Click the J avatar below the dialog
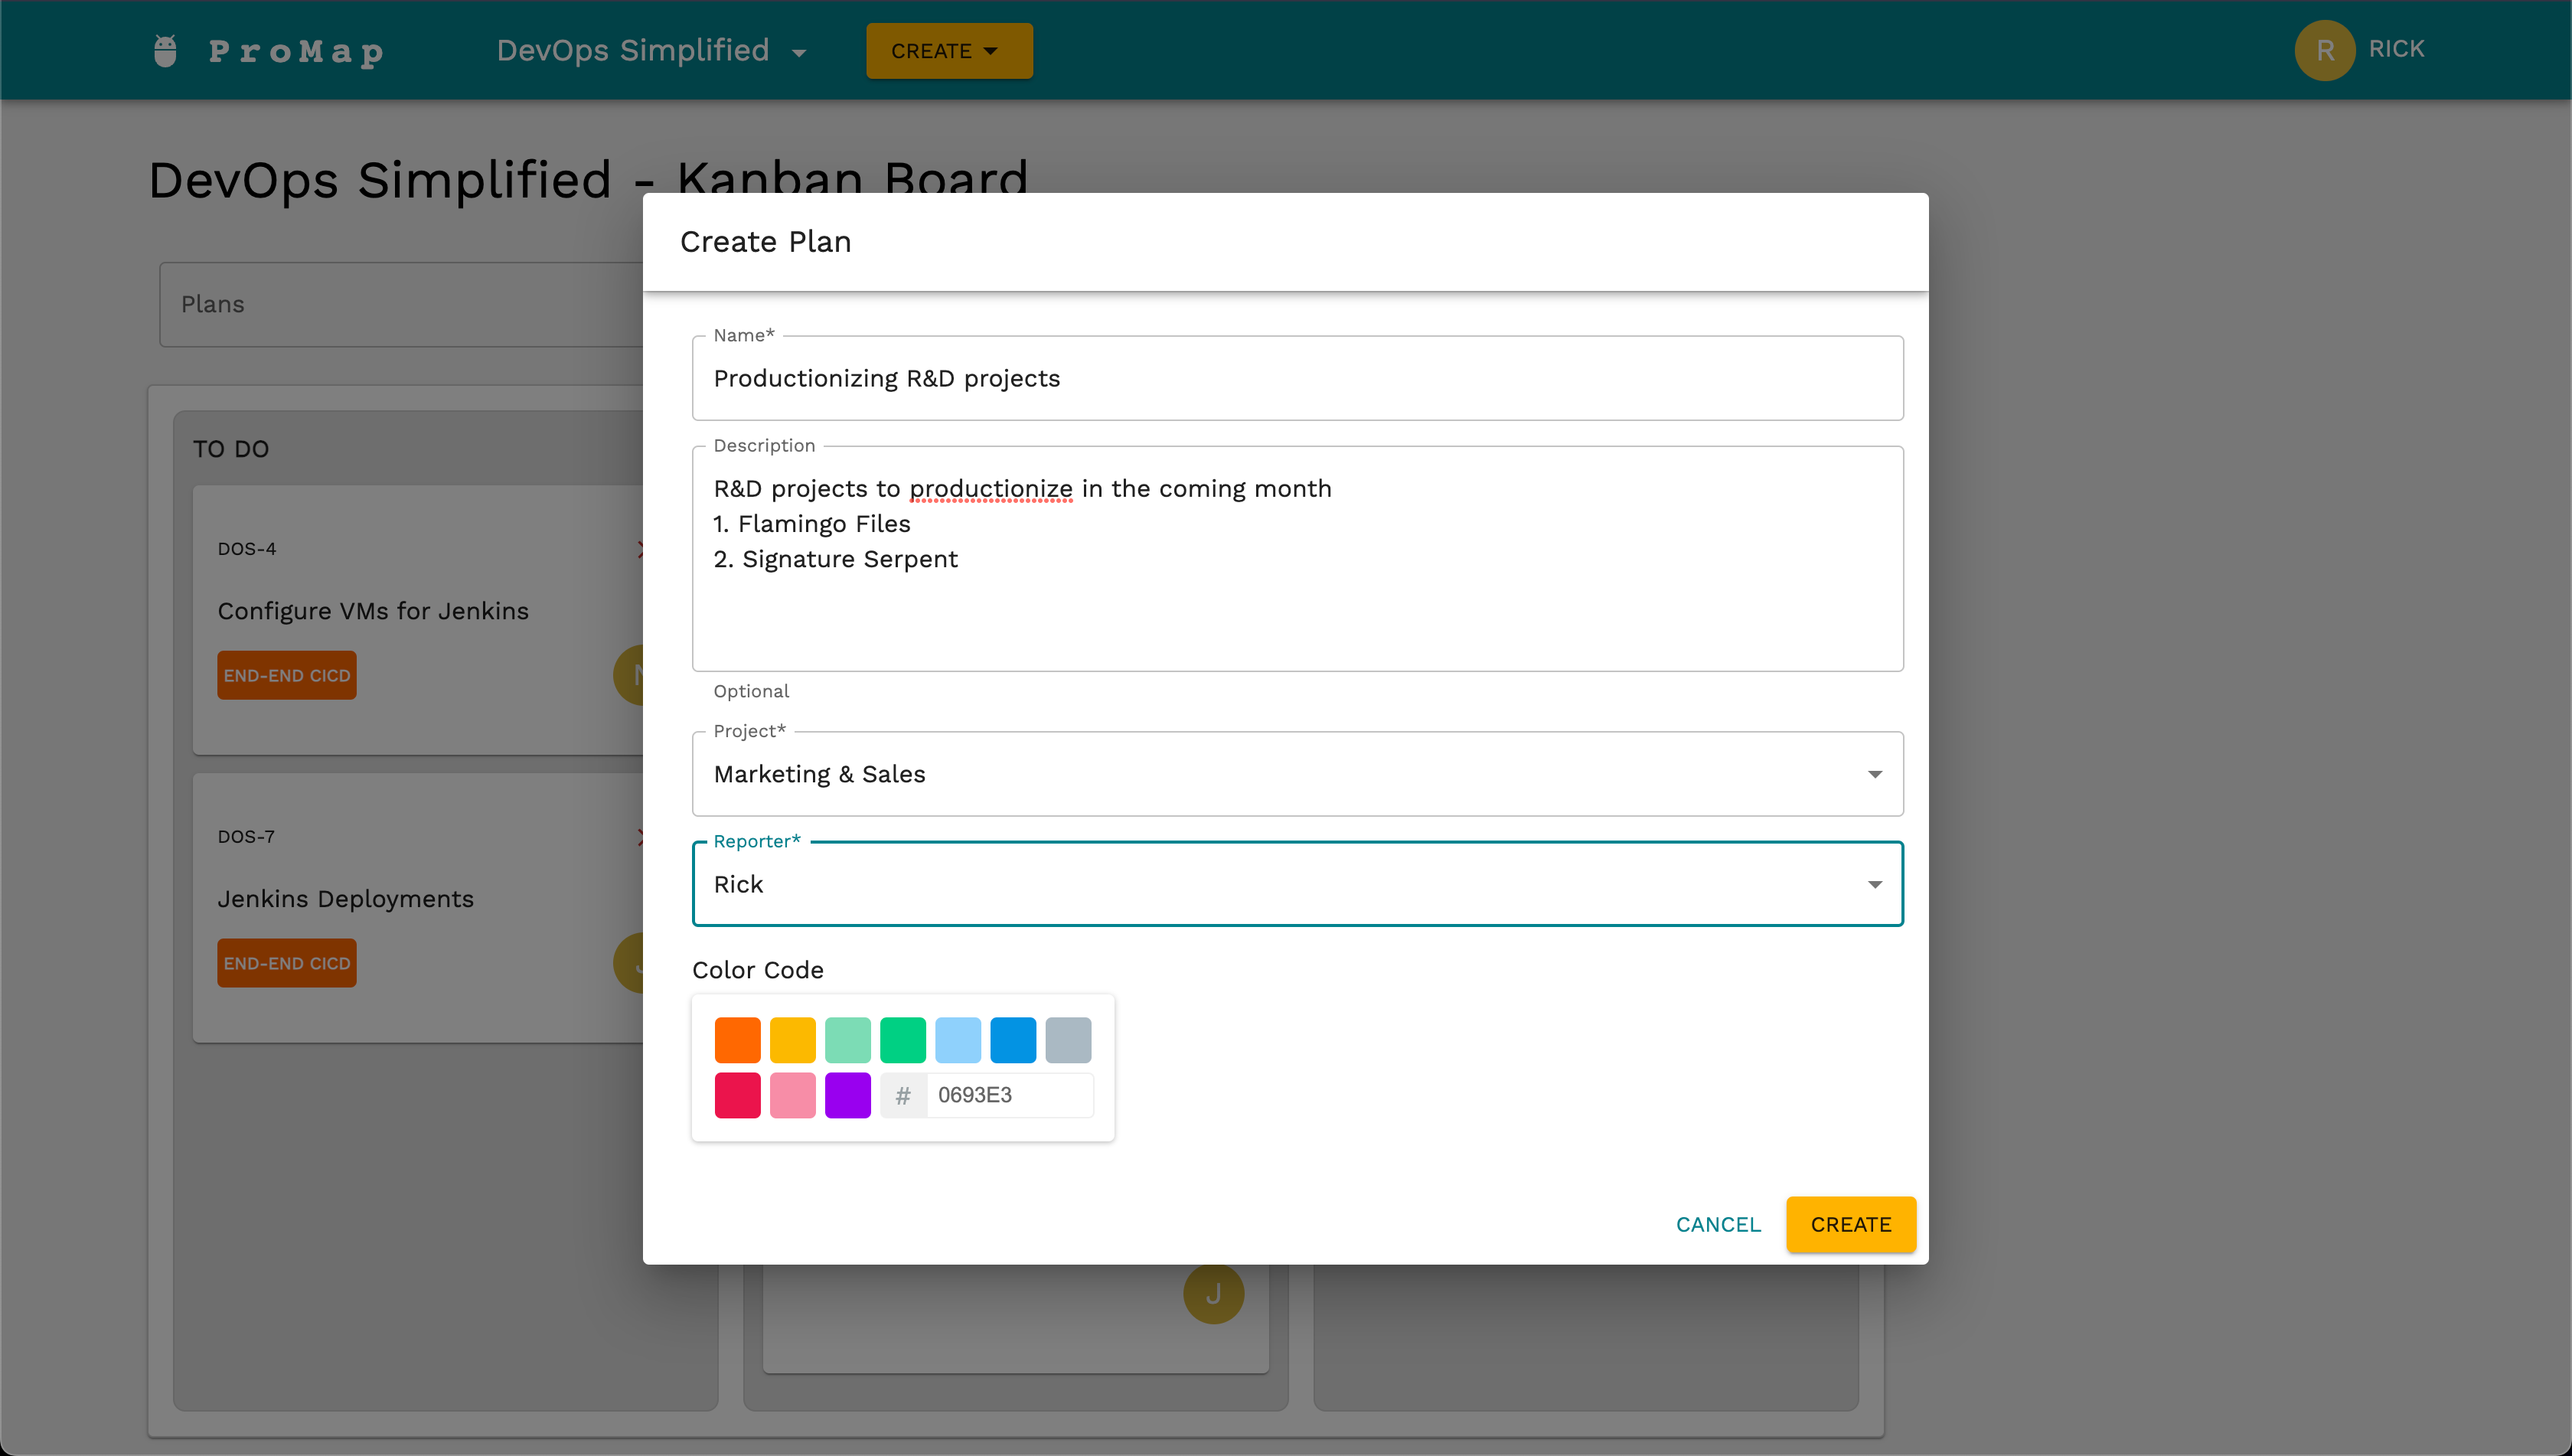Screen dimensions: 2572x1456 (x=1213, y=1294)
